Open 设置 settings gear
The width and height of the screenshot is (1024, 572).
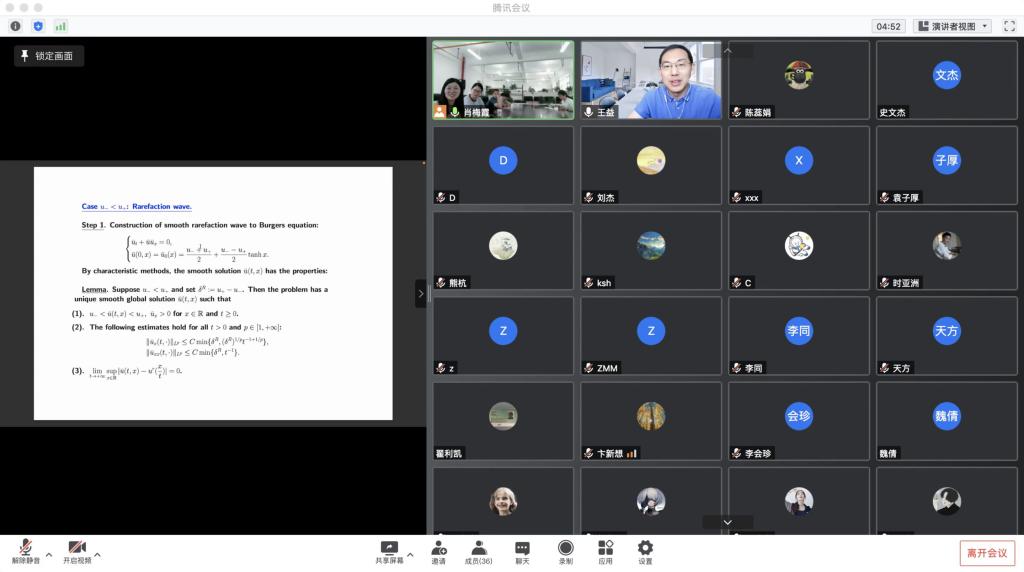(x=645, y=551)
